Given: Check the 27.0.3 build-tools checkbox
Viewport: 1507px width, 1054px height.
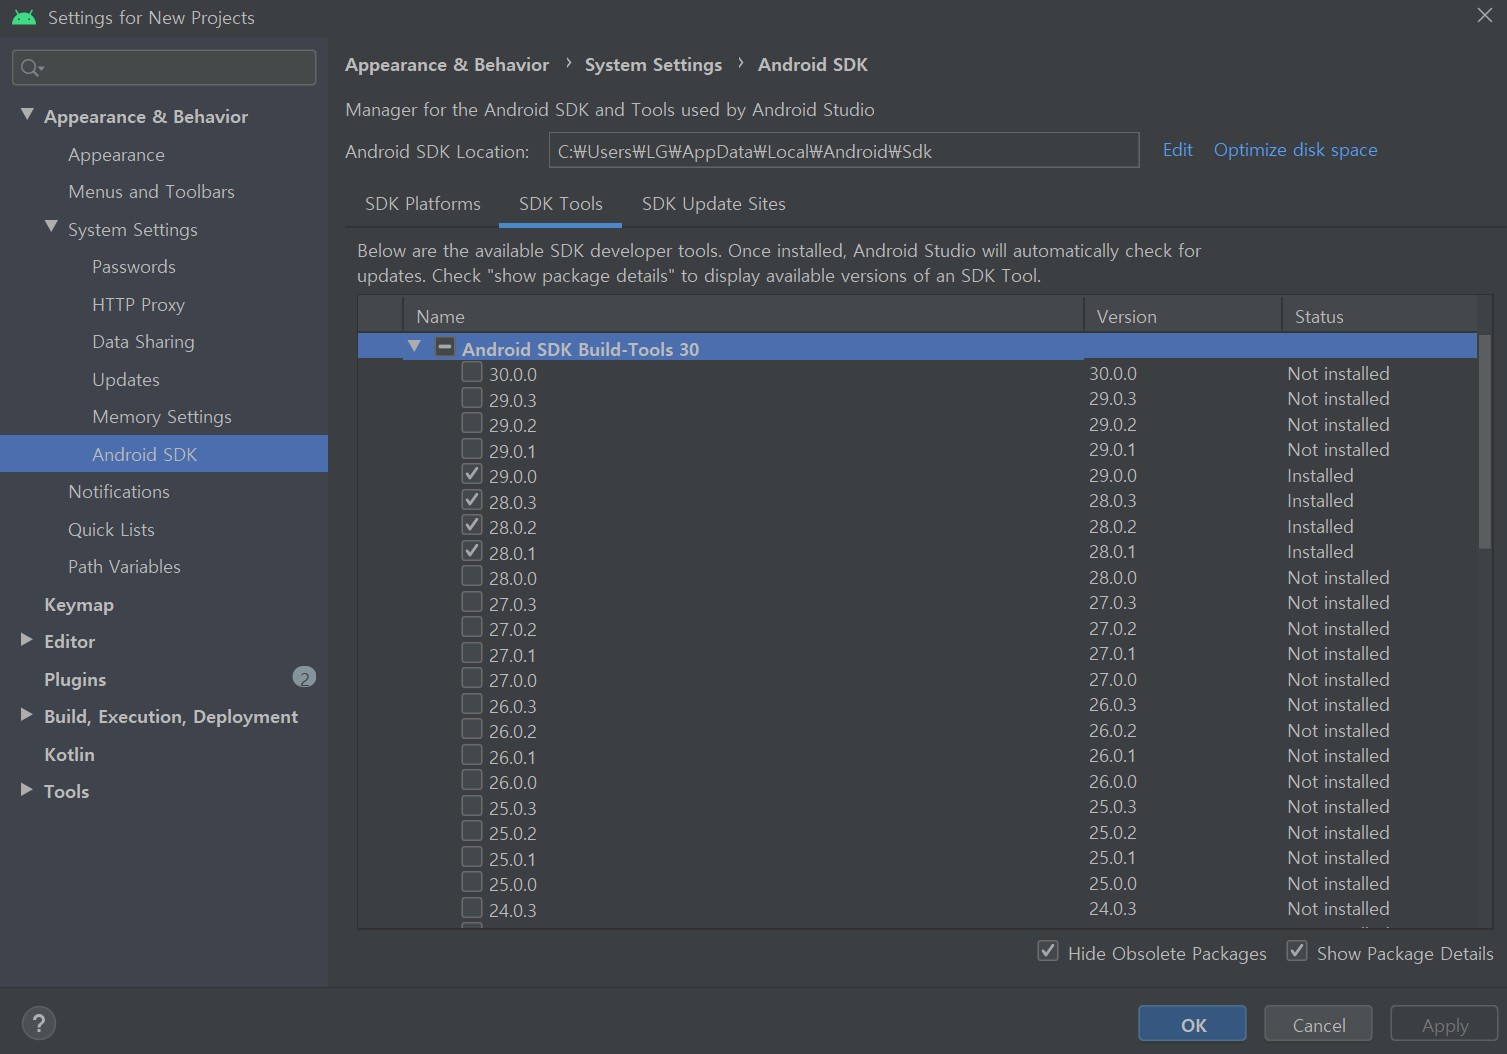Looking at the screenshot, I should (472, 602).
